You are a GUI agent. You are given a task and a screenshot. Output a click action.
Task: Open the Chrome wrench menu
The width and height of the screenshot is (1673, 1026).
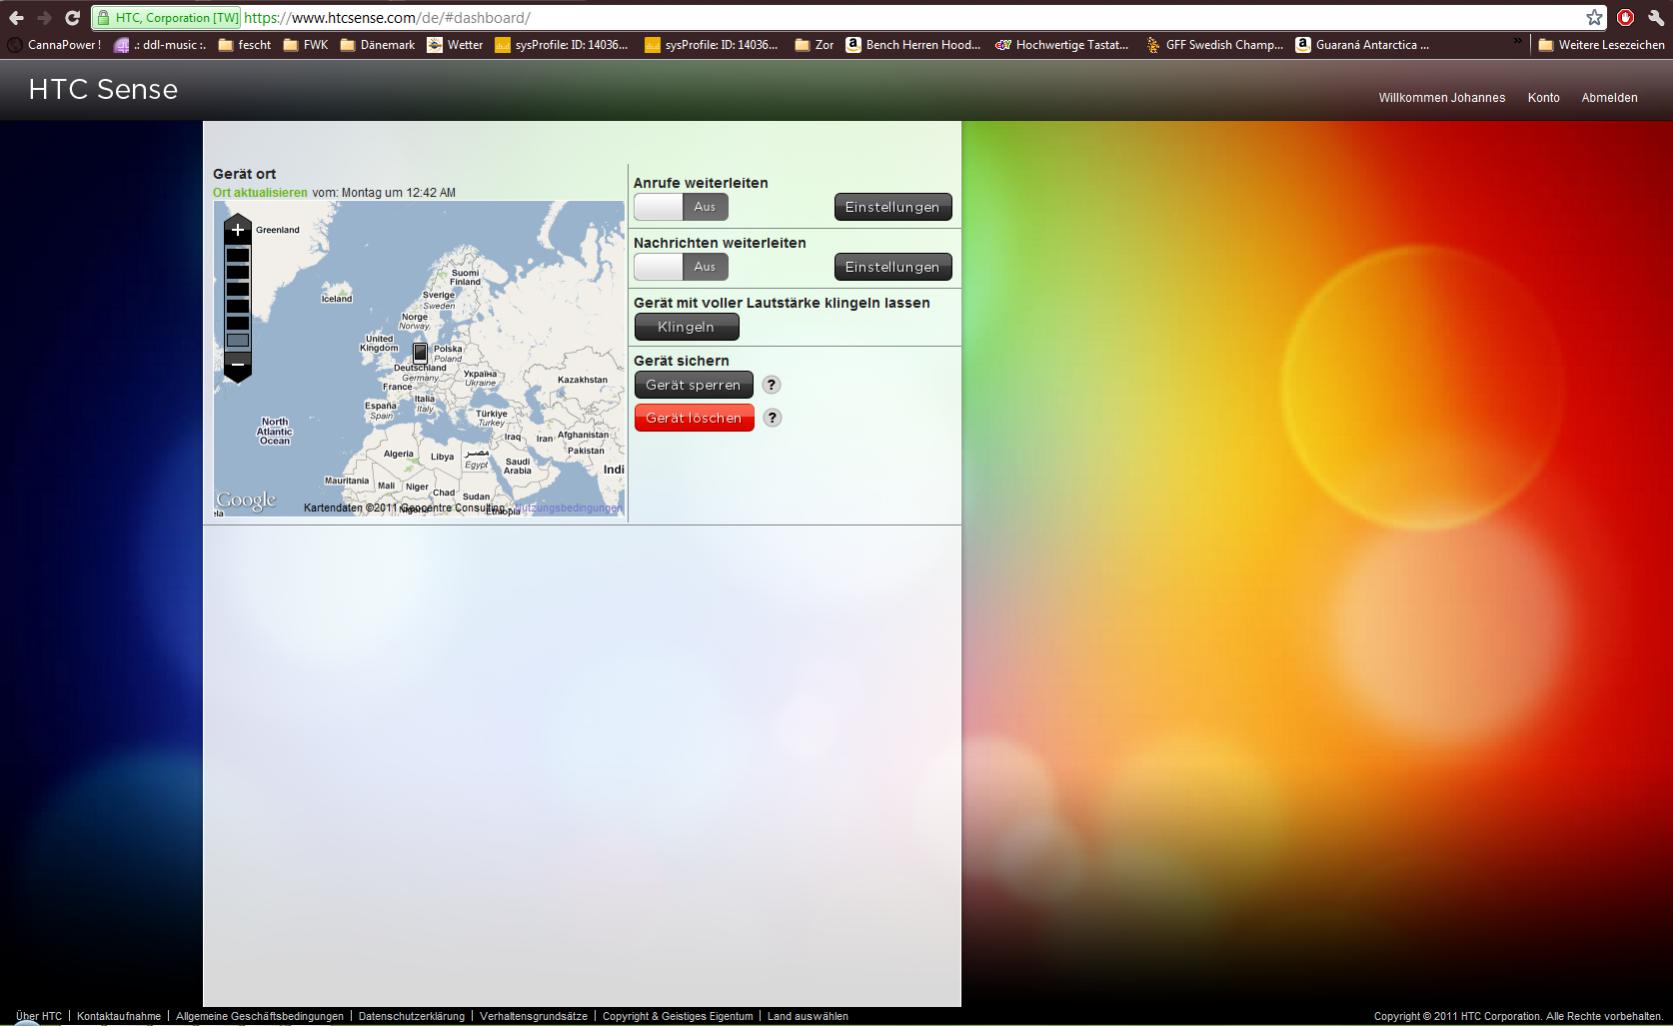tap(1656, 17)
